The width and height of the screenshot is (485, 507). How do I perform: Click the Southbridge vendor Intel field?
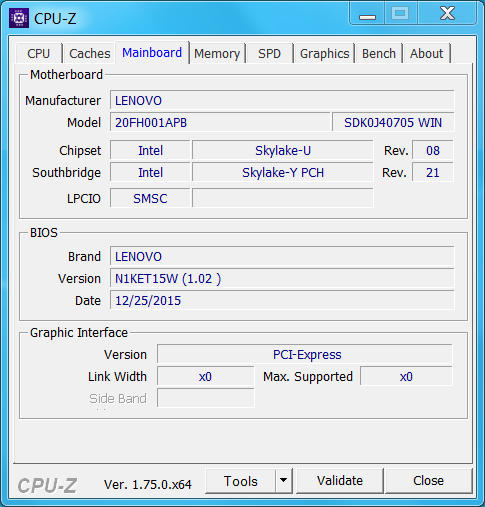pyautogui.click(x=150, y=172)
